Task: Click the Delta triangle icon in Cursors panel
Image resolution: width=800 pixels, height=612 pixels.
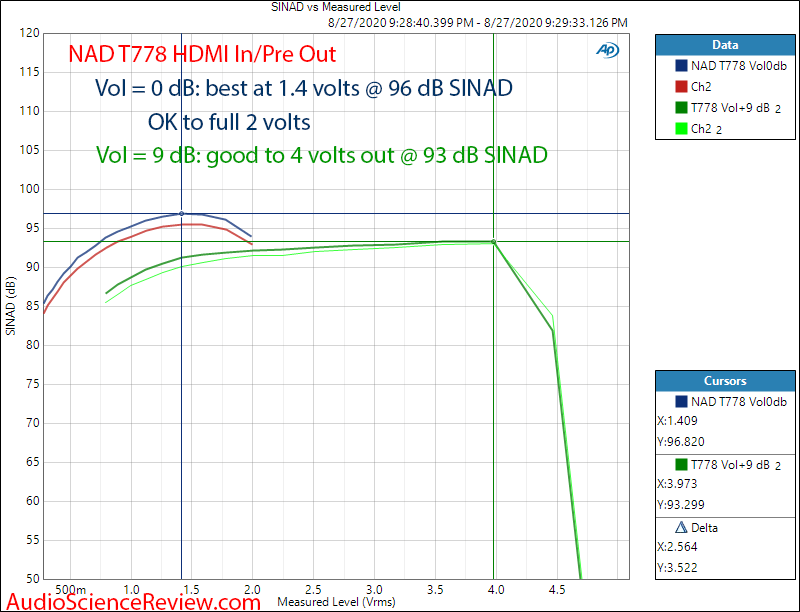Action: point(681,527)
